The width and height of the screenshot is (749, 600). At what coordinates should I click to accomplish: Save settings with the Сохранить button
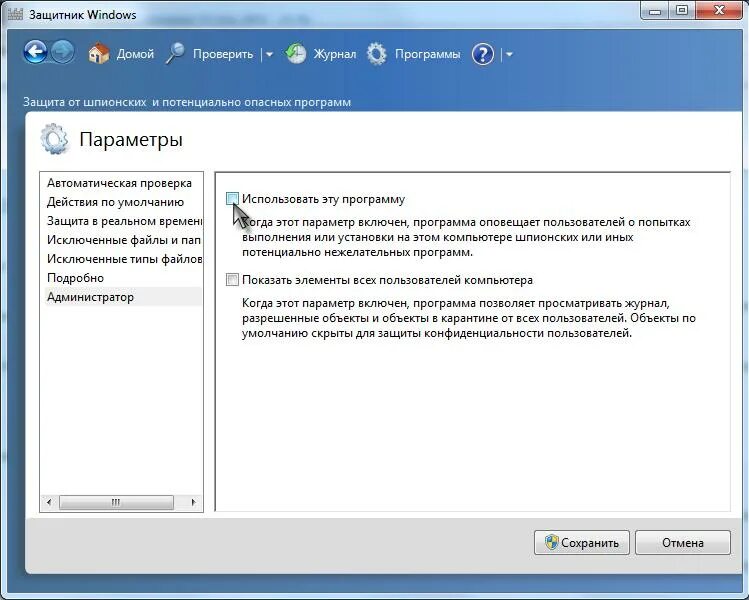point(582,543)
